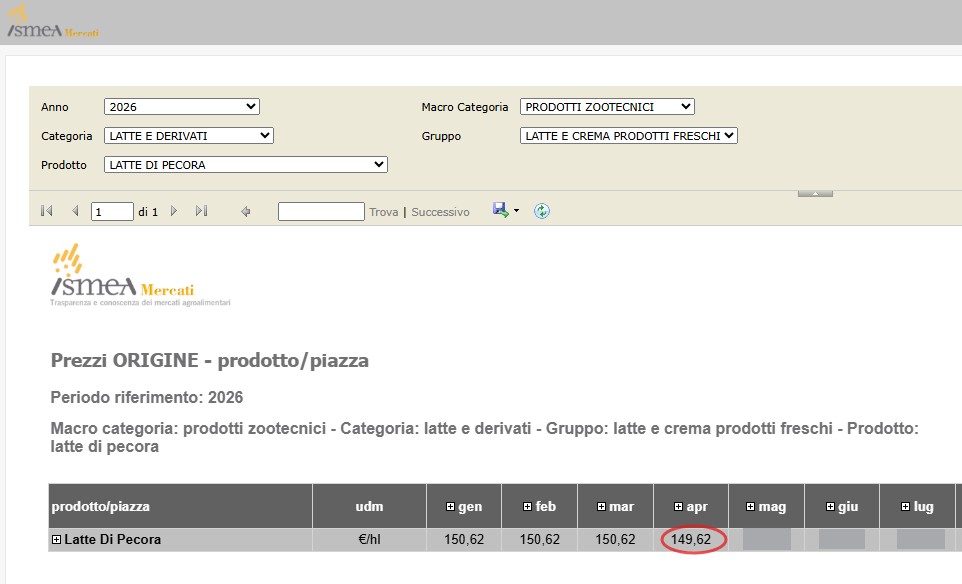Jump to last report page
This screenshot has height=584, width=962.
201,211
